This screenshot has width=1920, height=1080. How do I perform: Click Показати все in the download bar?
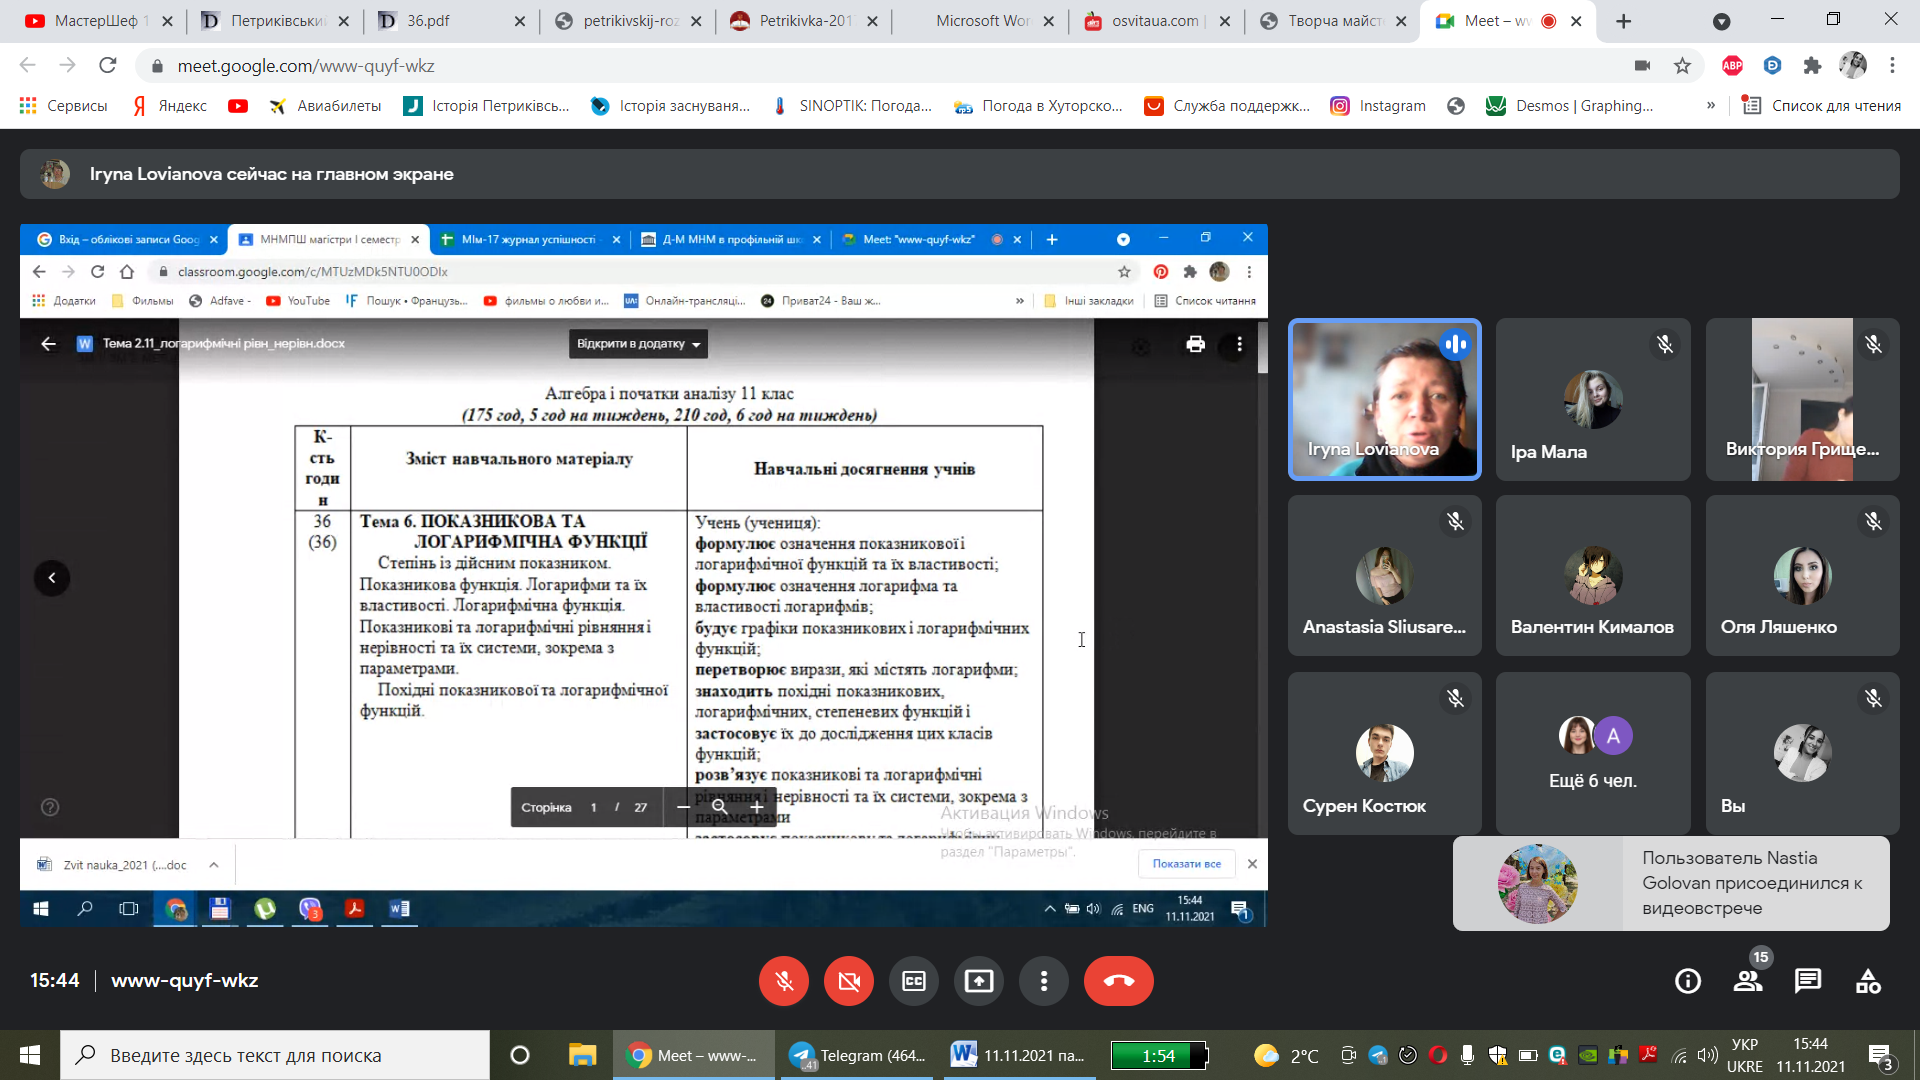(x=1187, y=864)
